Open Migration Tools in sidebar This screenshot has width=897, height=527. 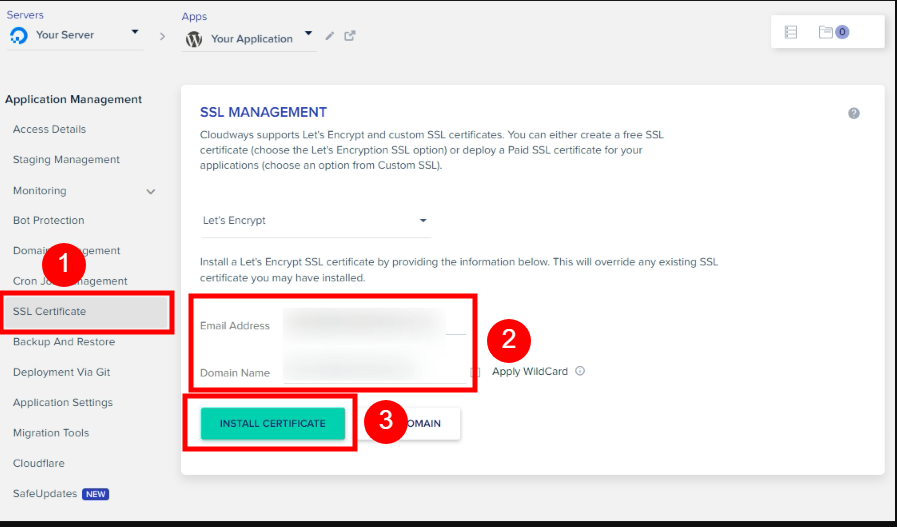pyautogui.click(x=51, y=433)
